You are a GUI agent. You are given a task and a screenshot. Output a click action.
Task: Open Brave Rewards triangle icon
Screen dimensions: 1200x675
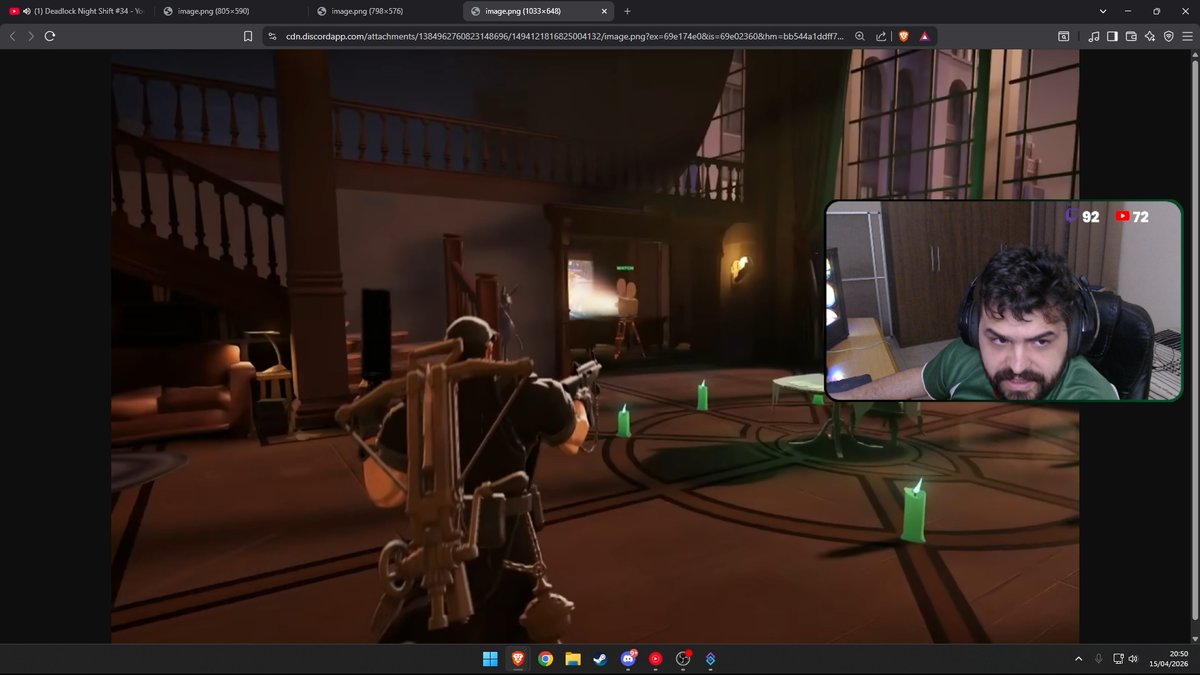924,36
